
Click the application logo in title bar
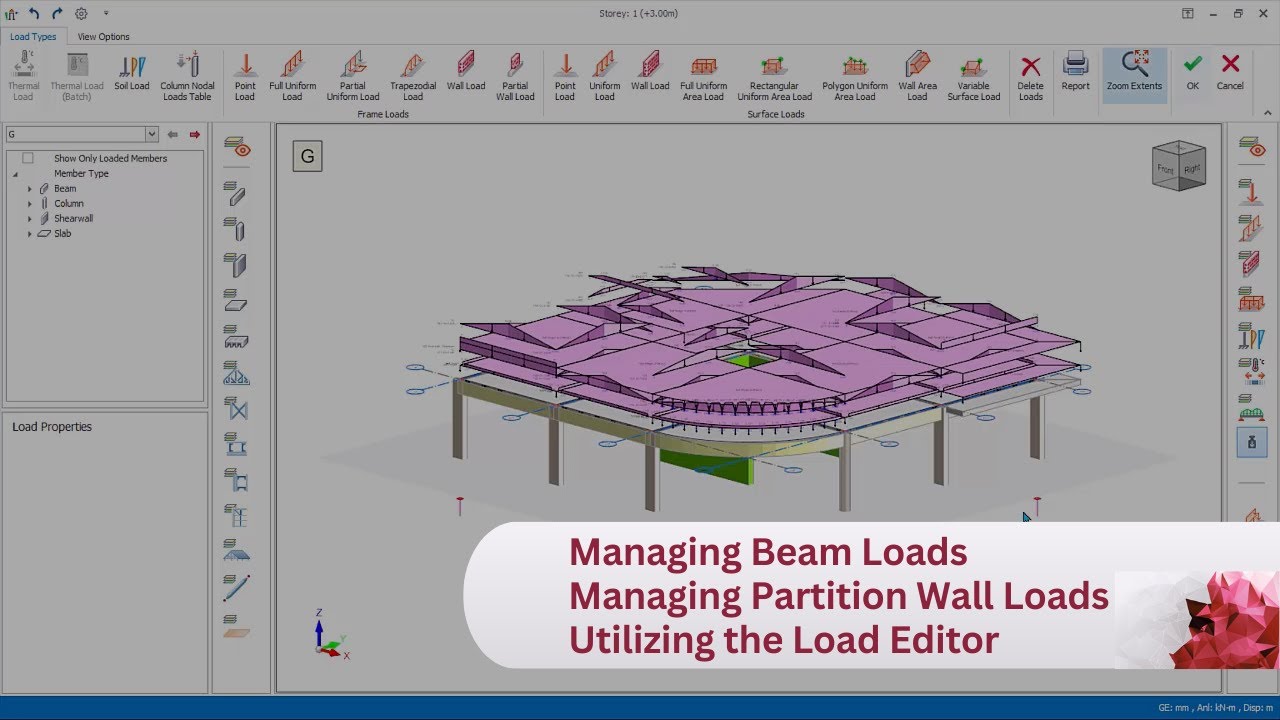click(11, 14)
